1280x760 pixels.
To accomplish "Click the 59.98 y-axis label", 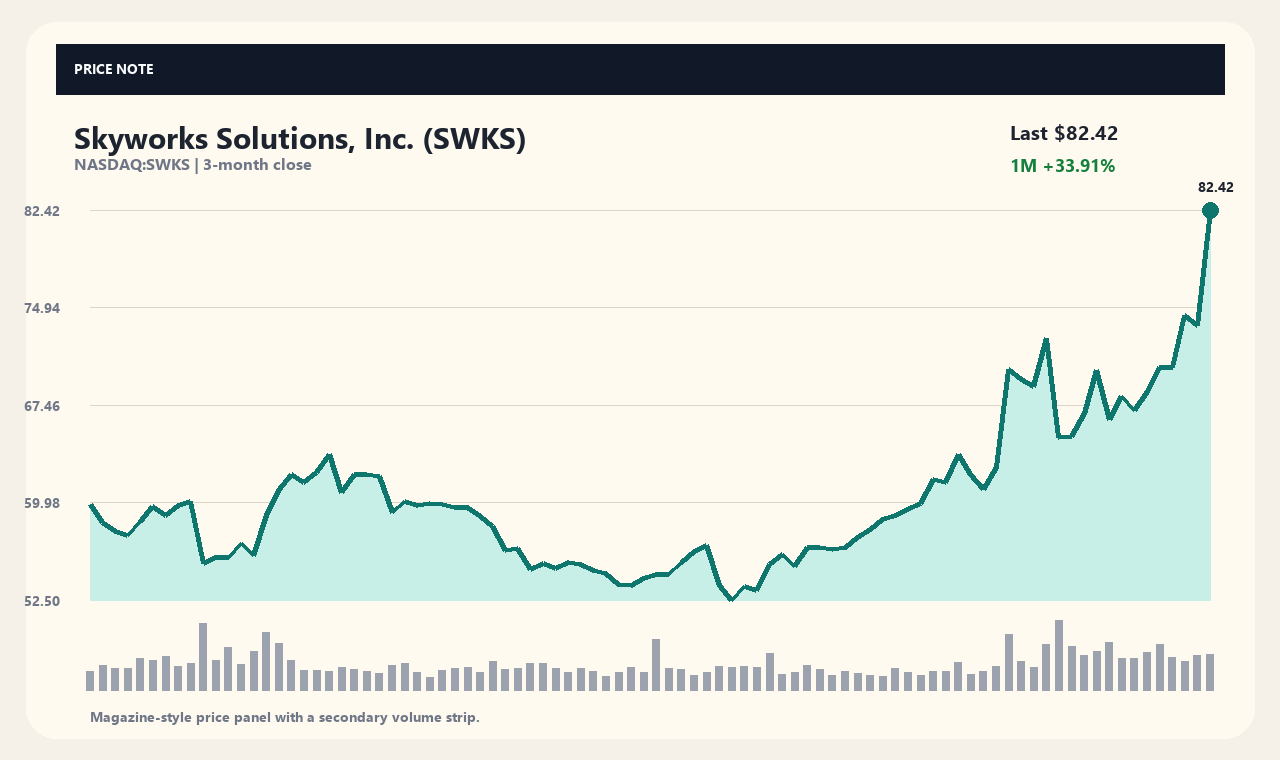I will (42, 503).
